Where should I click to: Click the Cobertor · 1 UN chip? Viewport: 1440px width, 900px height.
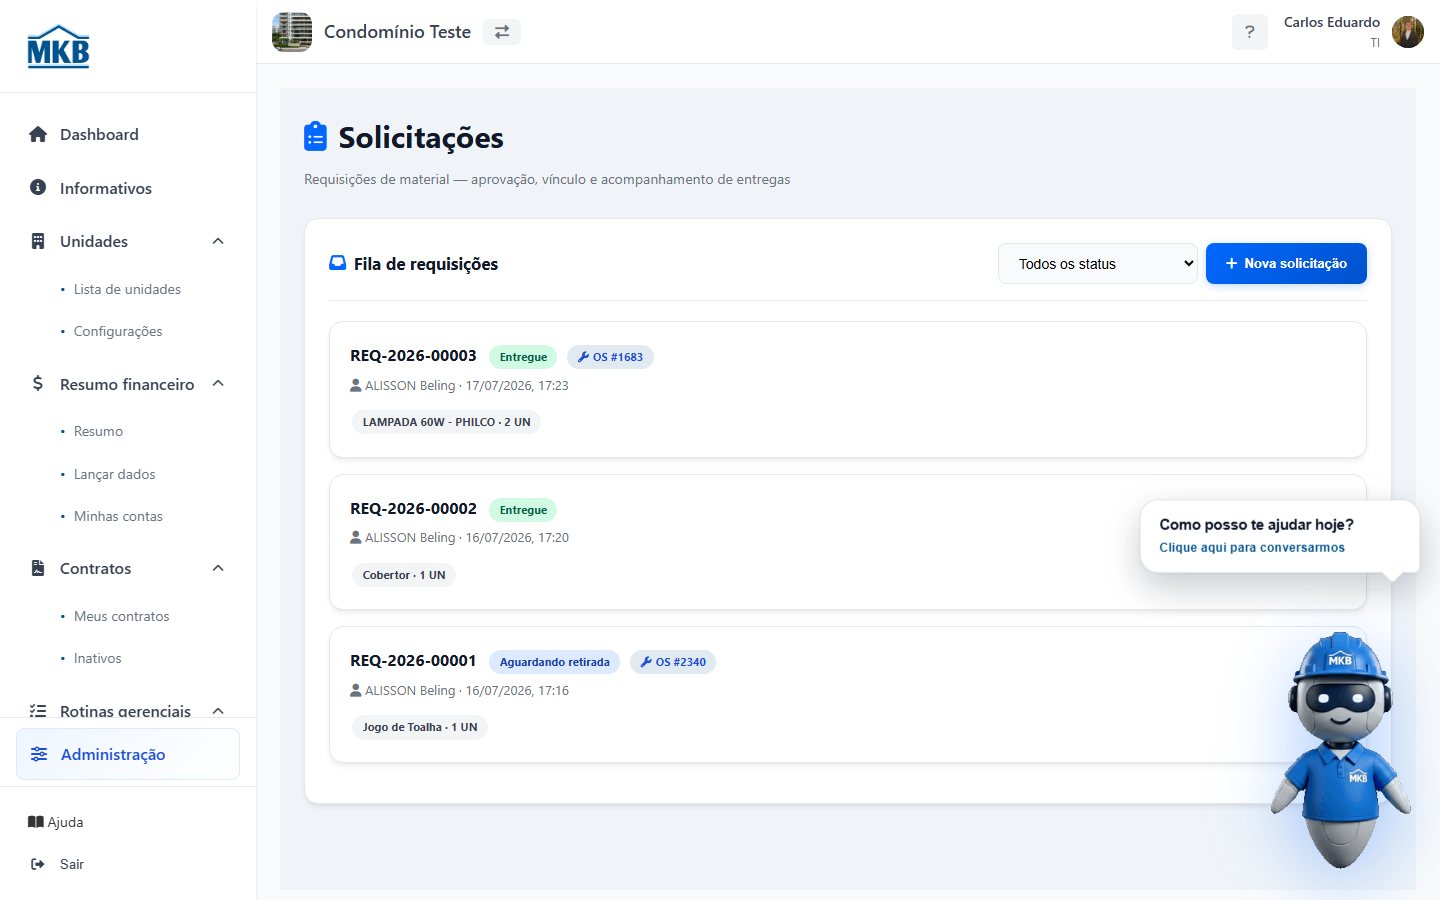pos(404,575)
